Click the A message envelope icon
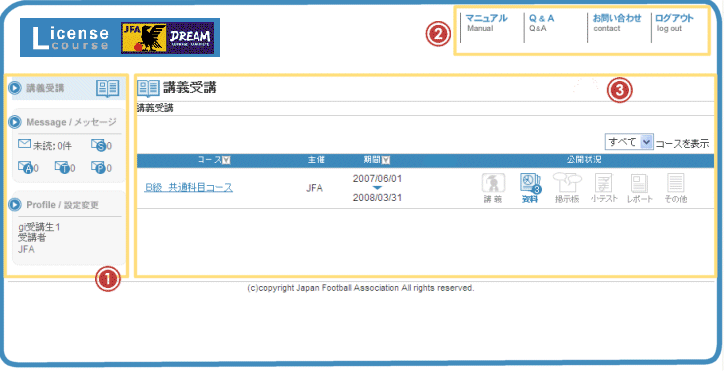 point(25,167)
